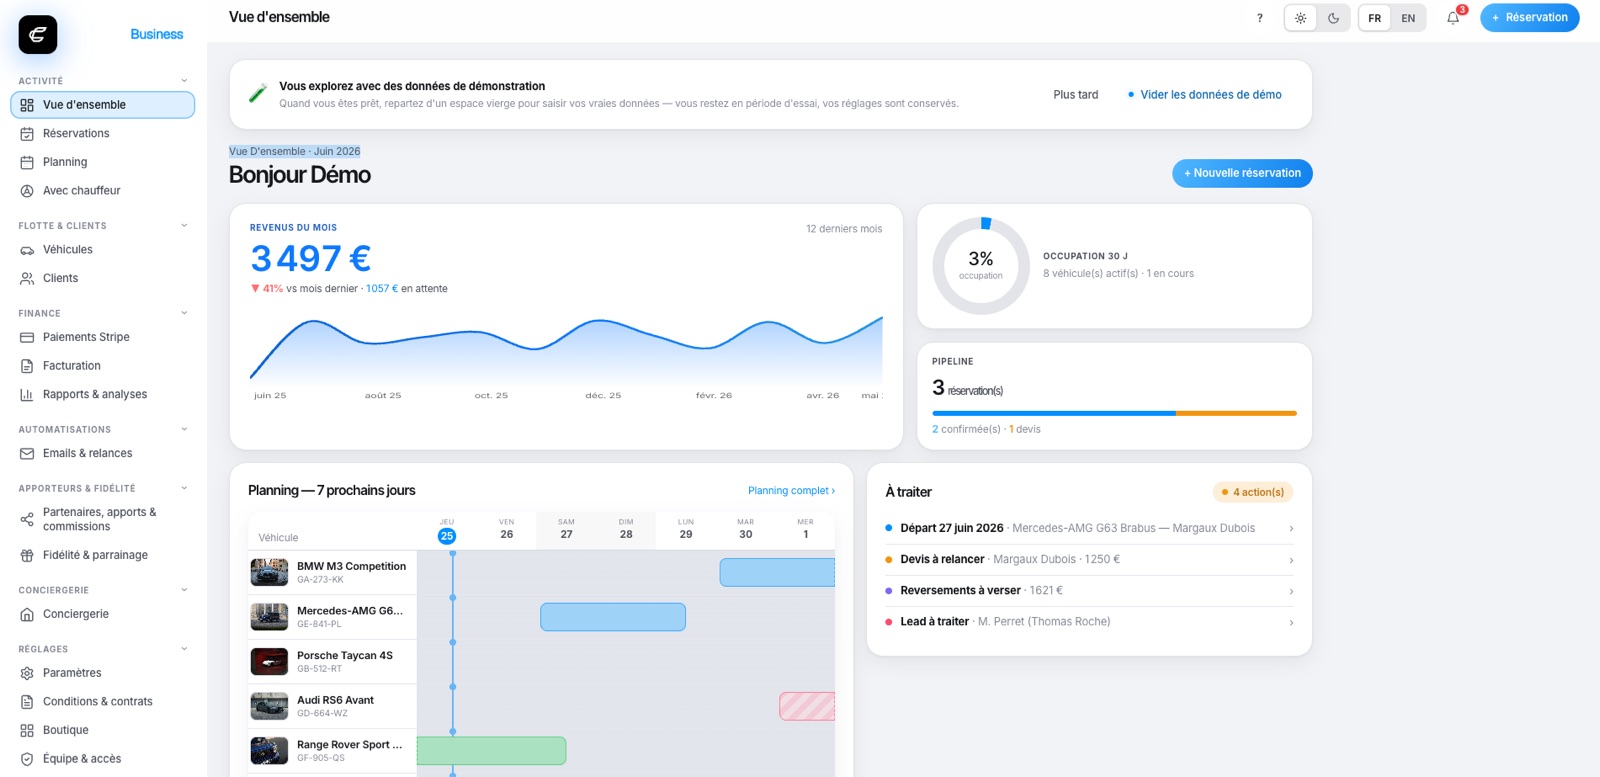The height and width of the screenshot is (777, 1600).
Task: Switch to dark theme moon toggle
Action: tap(1333, 18)
